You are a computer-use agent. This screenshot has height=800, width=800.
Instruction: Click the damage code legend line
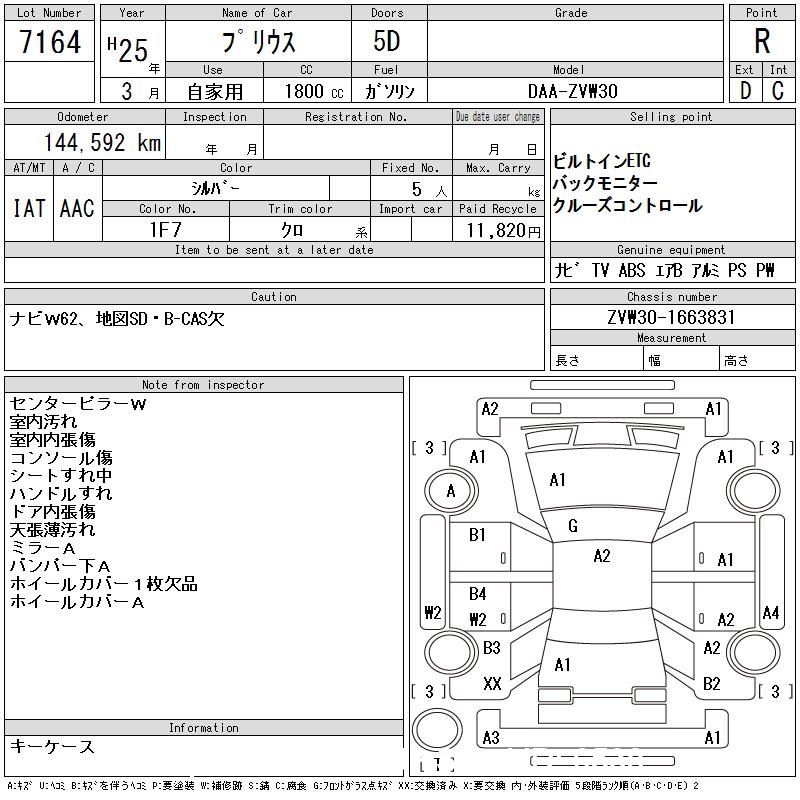[353, 785]
